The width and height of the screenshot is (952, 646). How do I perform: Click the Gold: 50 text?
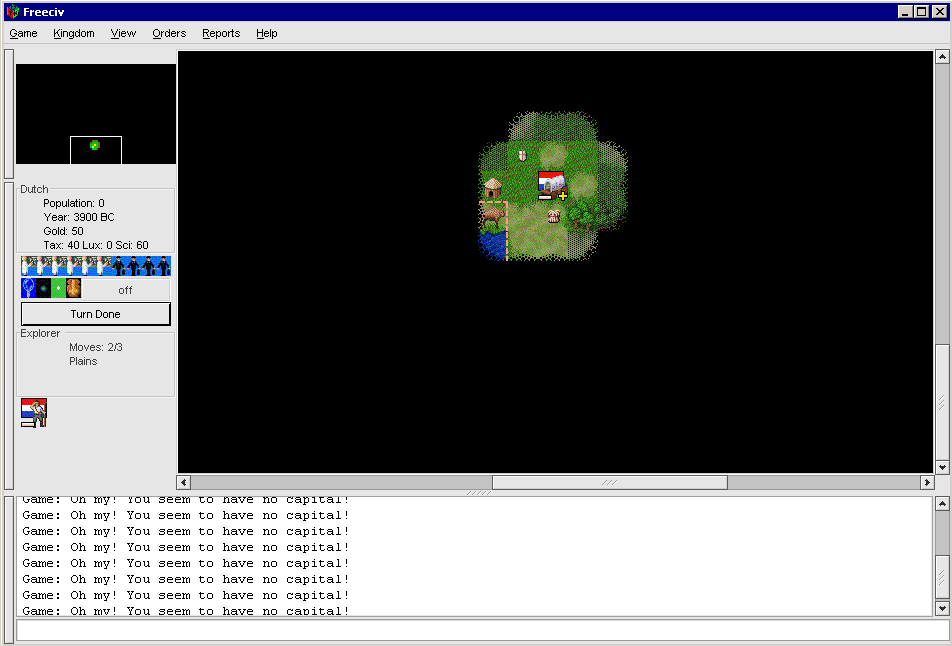[x=63, y=231]
